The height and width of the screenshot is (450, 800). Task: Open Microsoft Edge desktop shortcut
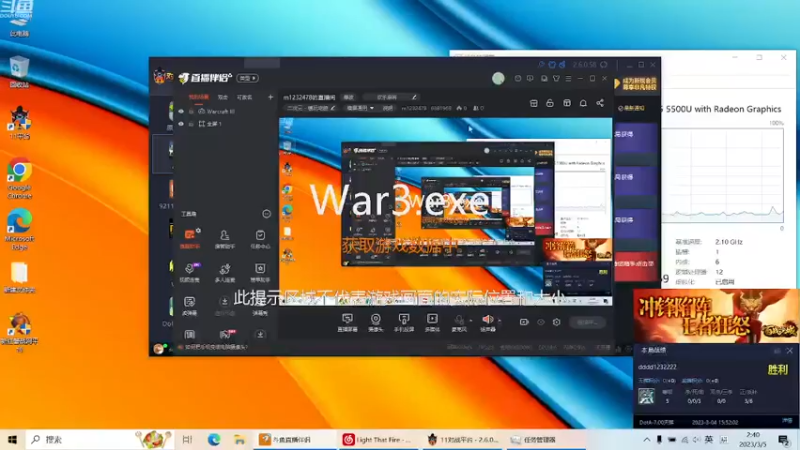pos(19,229)
